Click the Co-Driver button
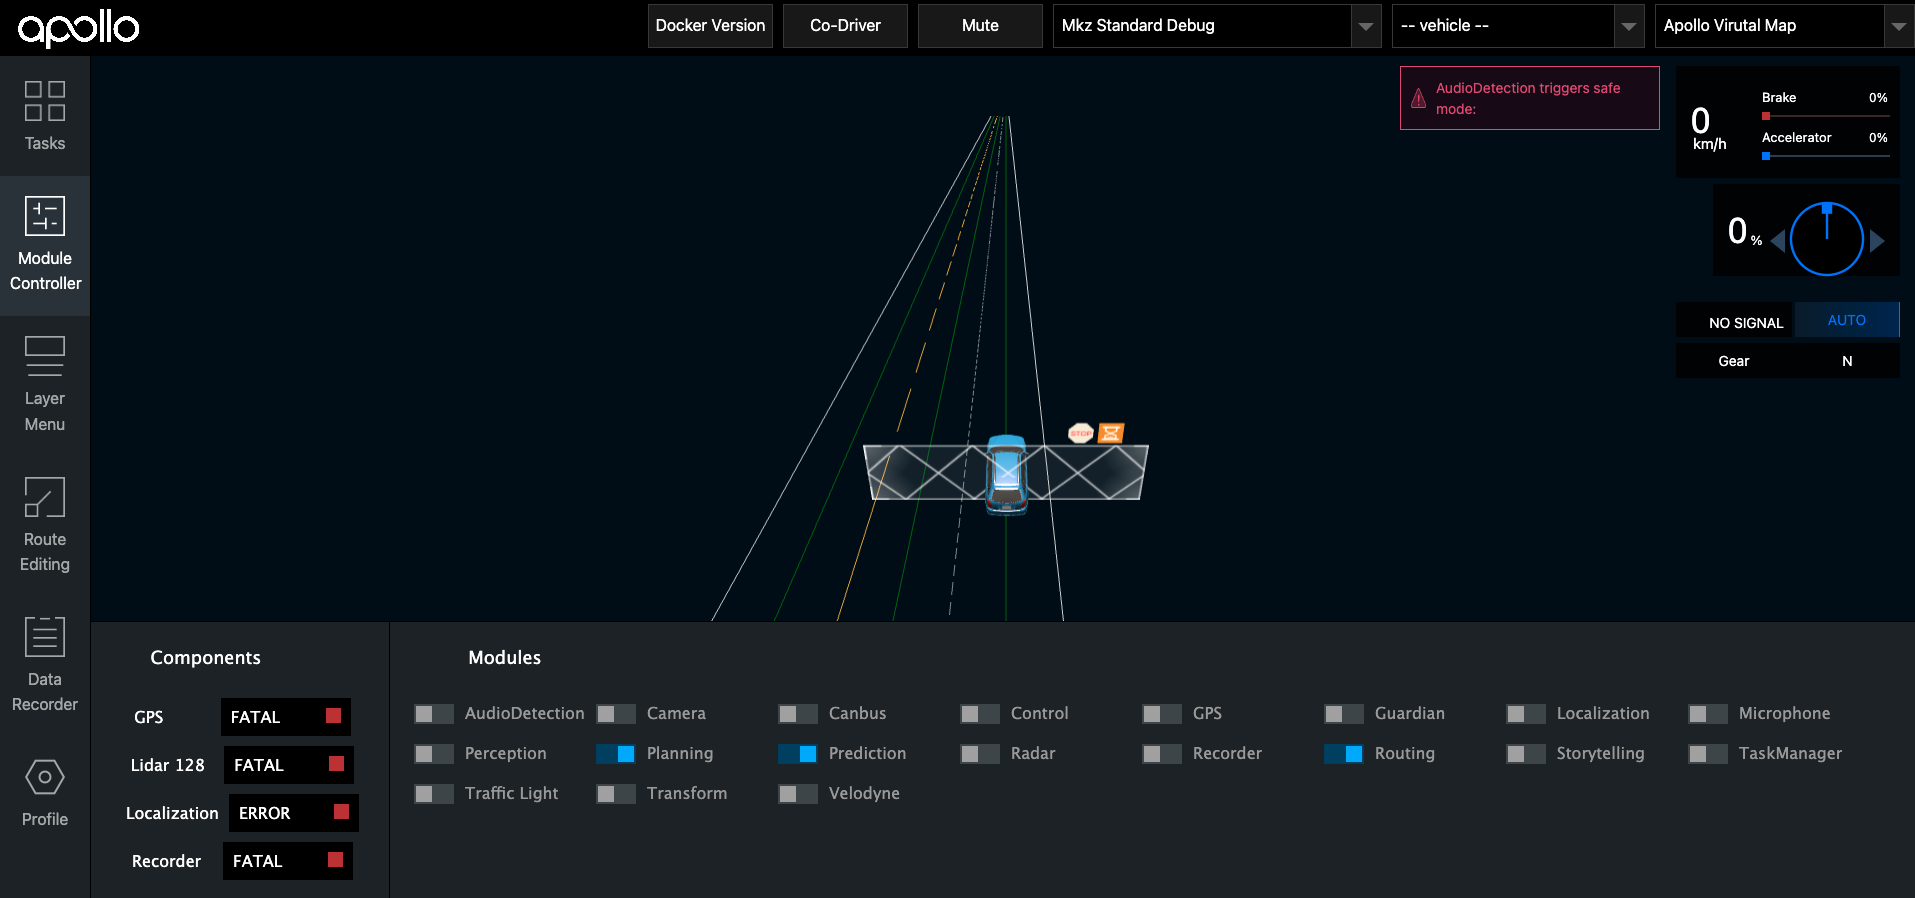 (845, 26)
